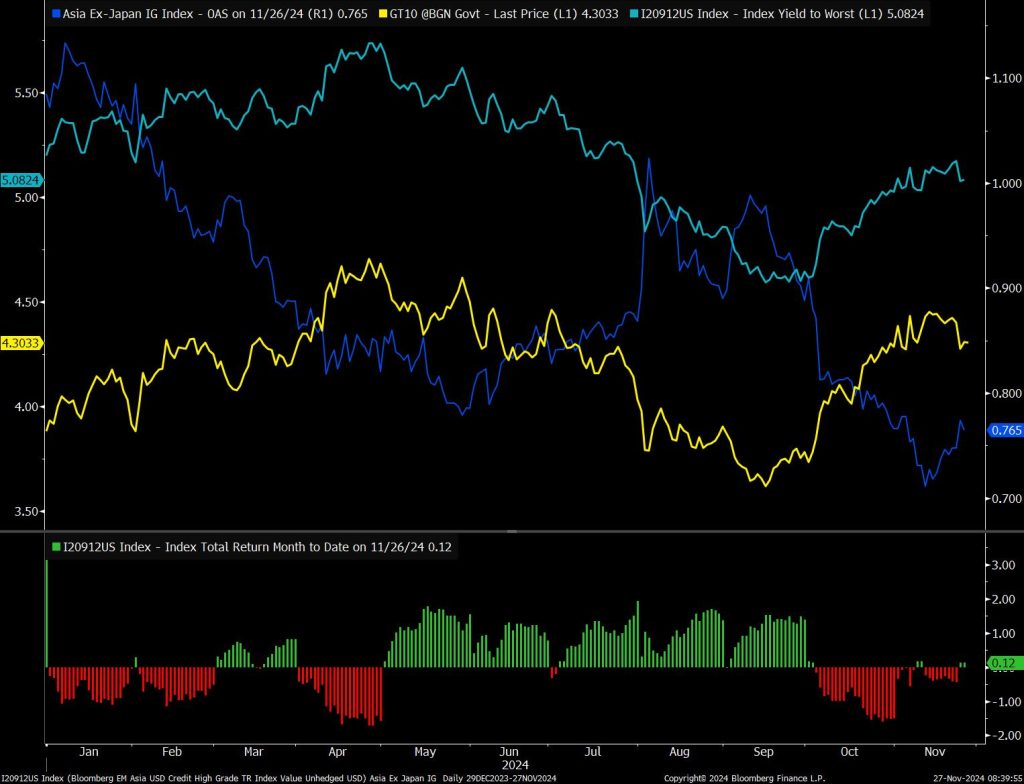This screenshot has height=784, width=1024.
Task: Click the GT10 @BGN Govt Last Price legend text
Action: pyautogui.click(x=488, y=16)
